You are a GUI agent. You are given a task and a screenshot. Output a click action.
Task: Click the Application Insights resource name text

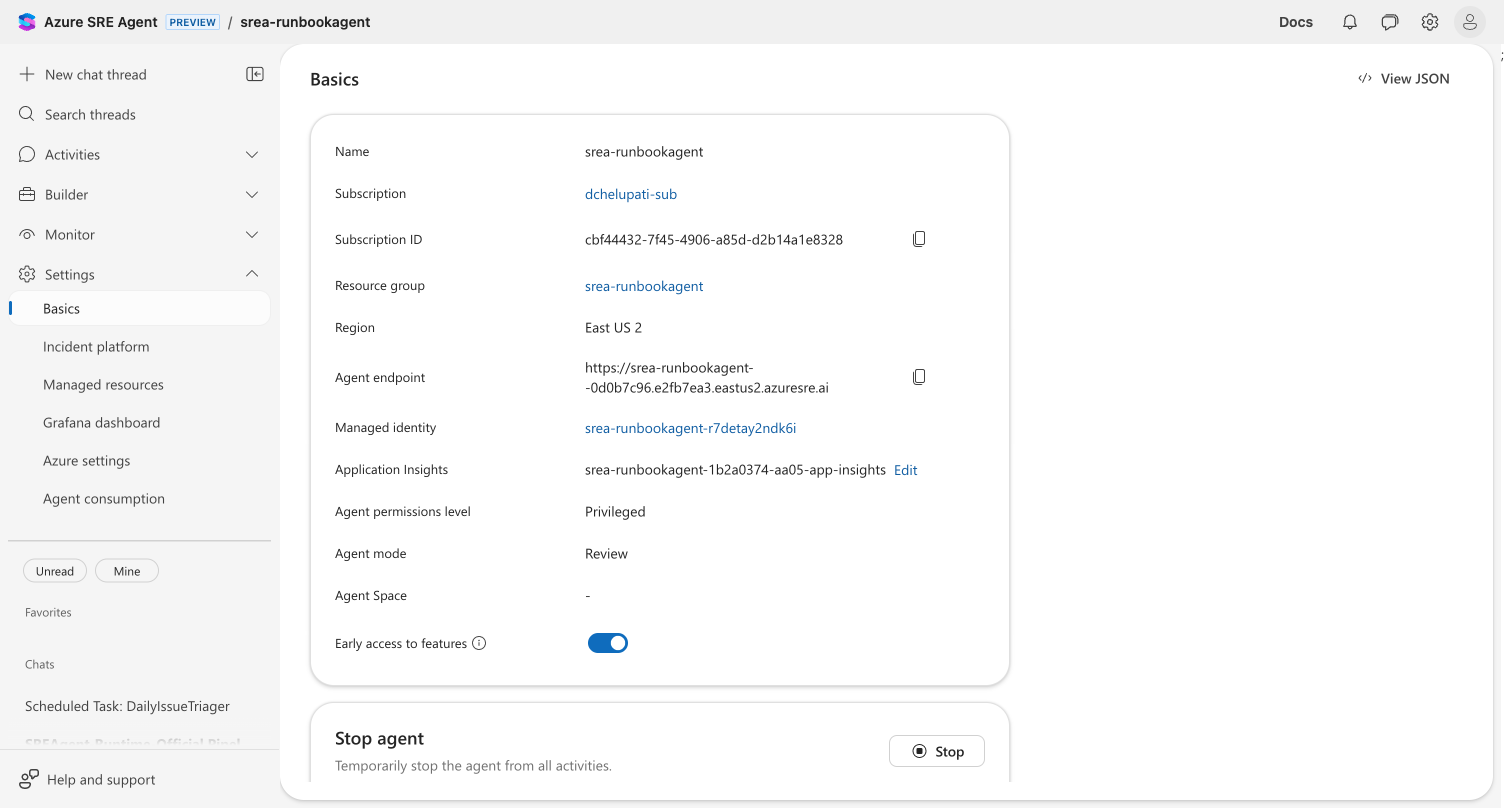(x=735, y=470)
